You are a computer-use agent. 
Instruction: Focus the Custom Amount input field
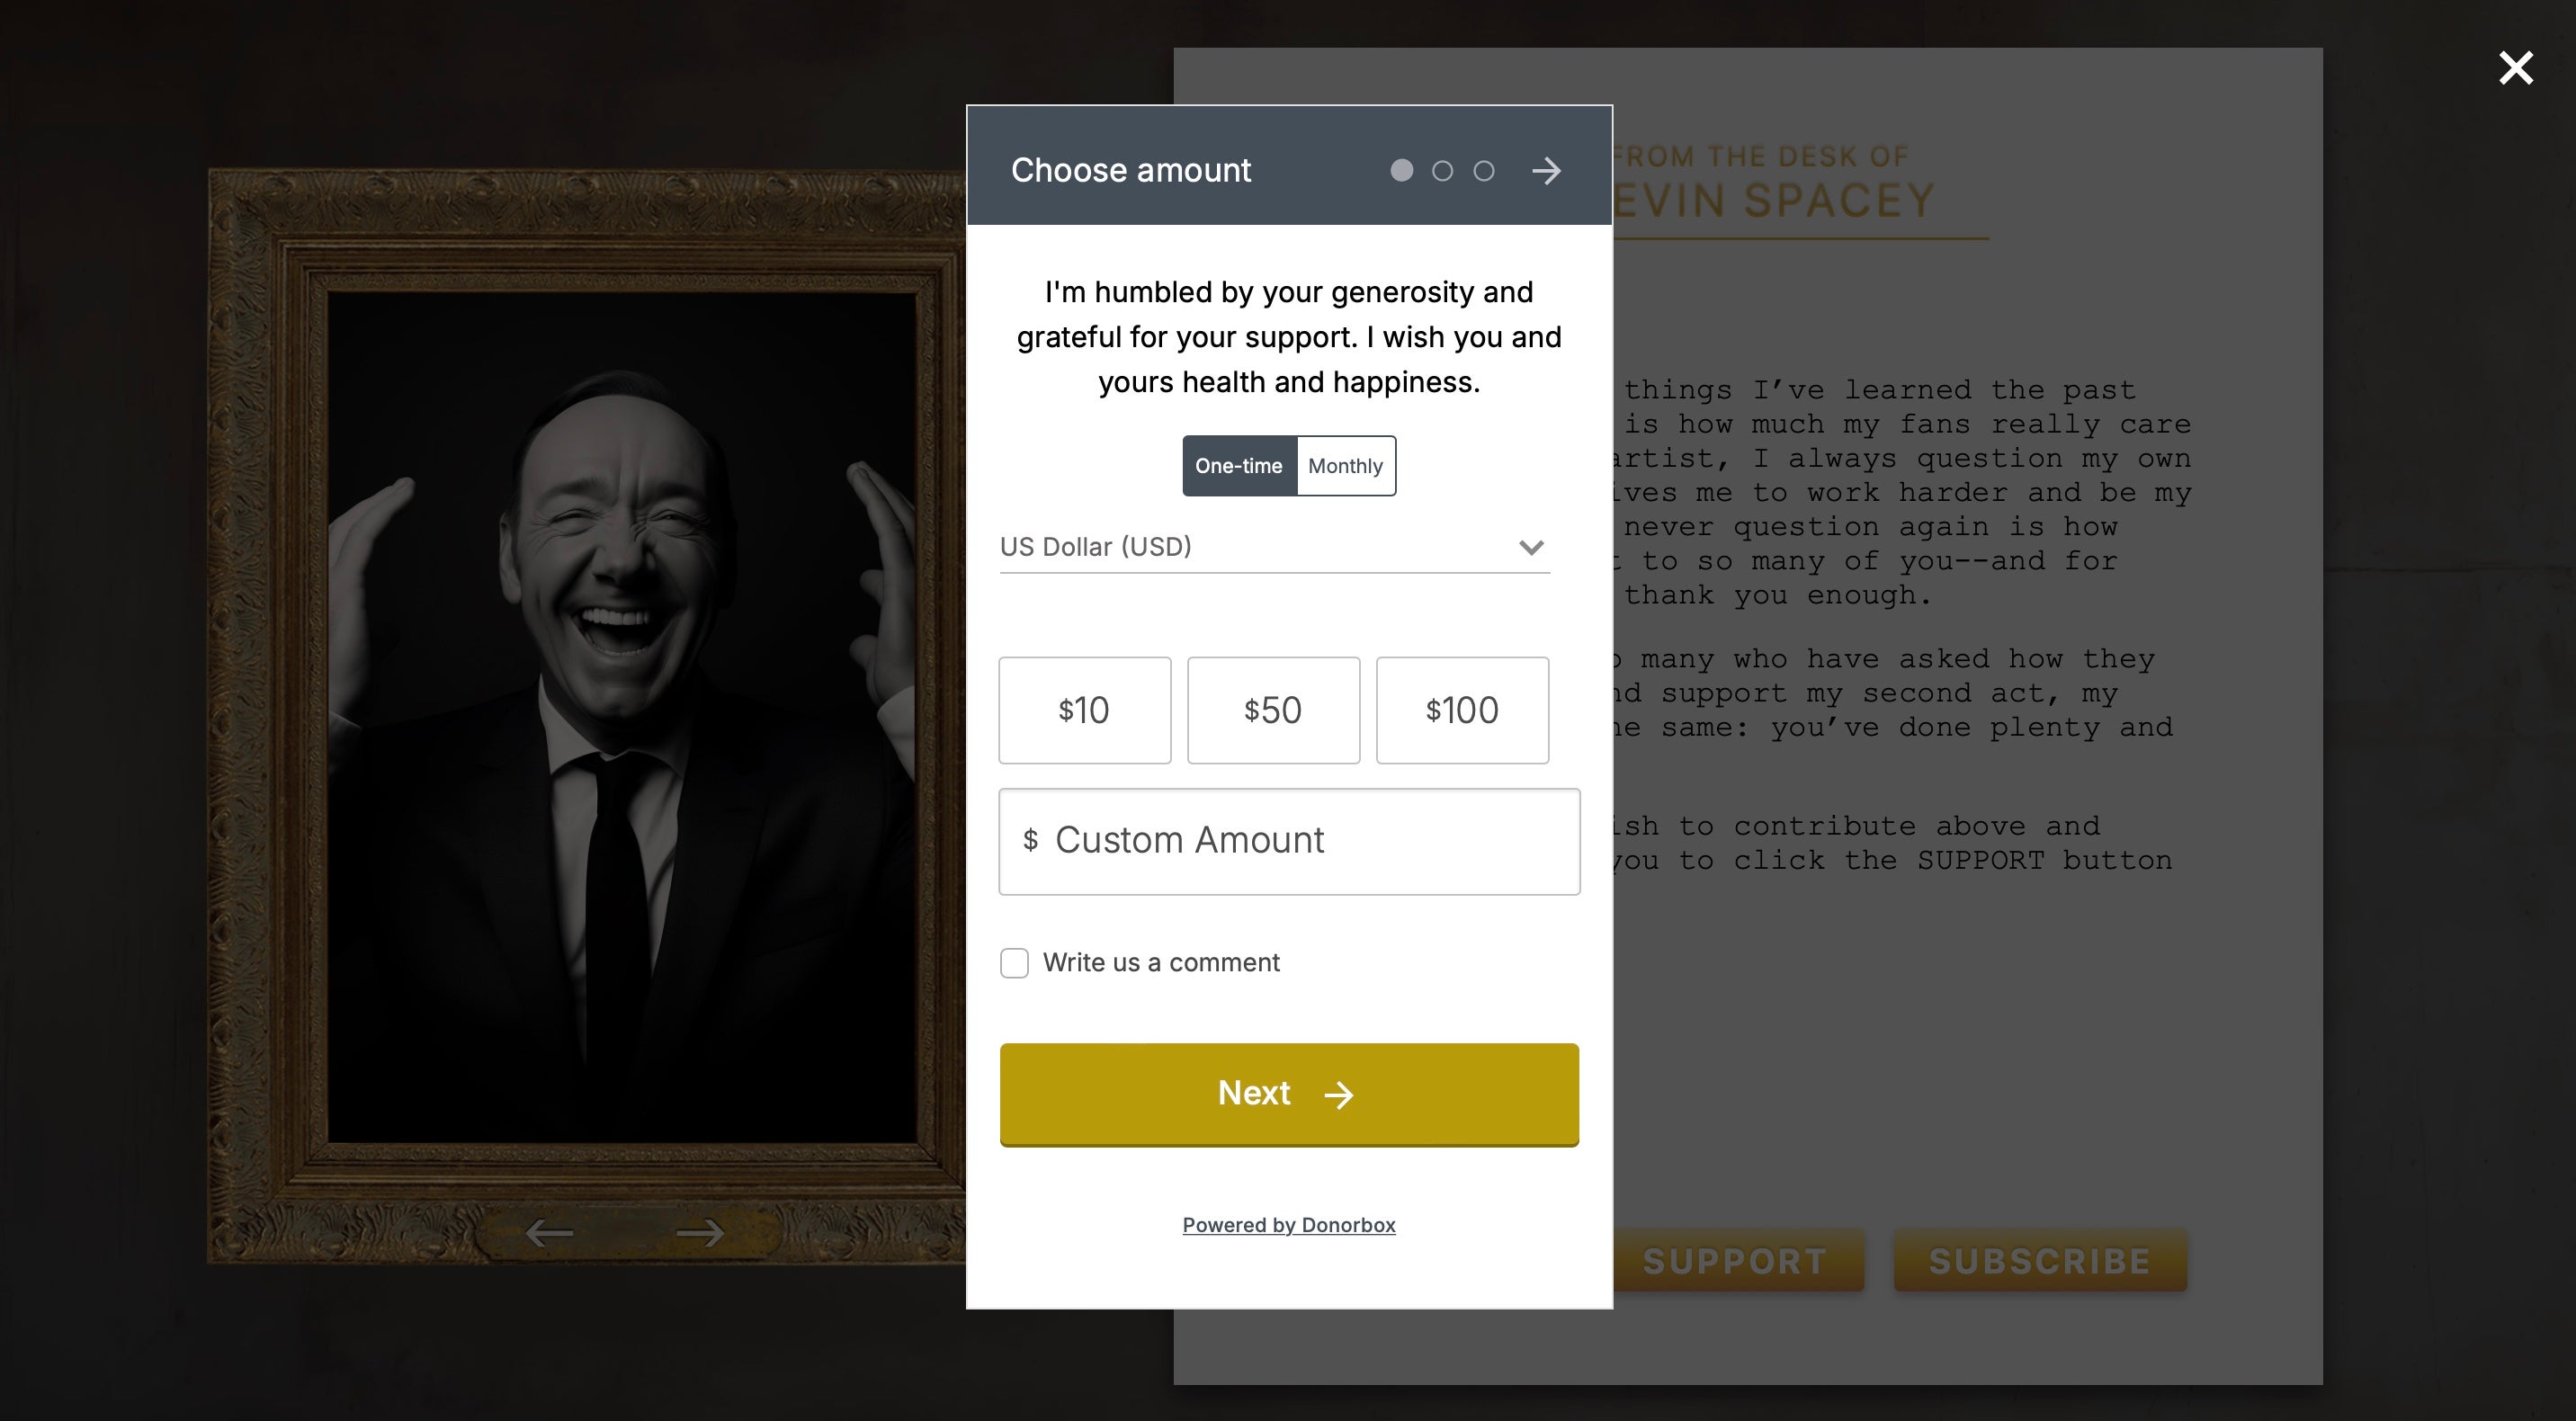[1289, 841]
